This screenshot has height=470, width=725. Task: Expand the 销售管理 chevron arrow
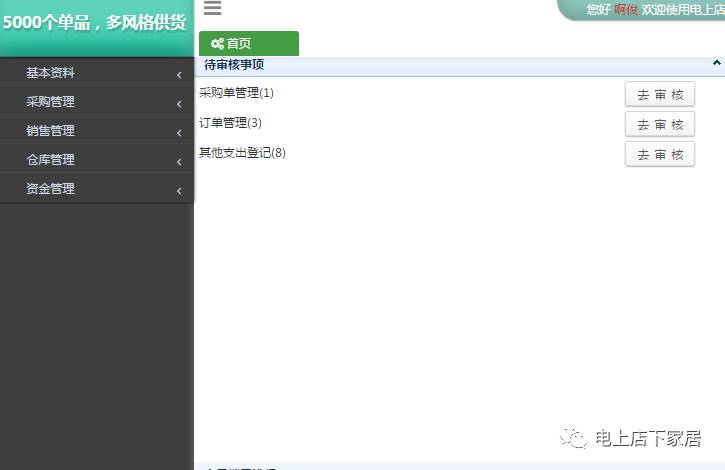click(179, 132)
